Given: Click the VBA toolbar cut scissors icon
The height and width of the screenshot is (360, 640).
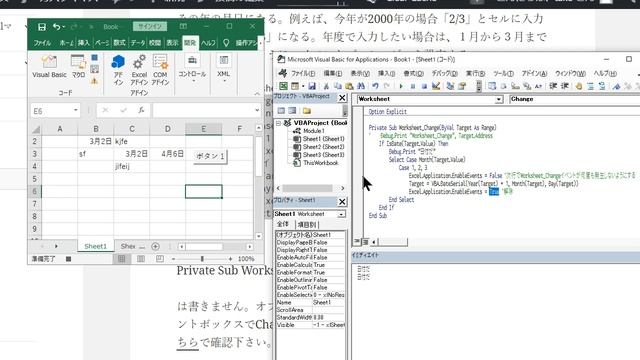Looking at the screenshot, I should [x=326, y=86].
